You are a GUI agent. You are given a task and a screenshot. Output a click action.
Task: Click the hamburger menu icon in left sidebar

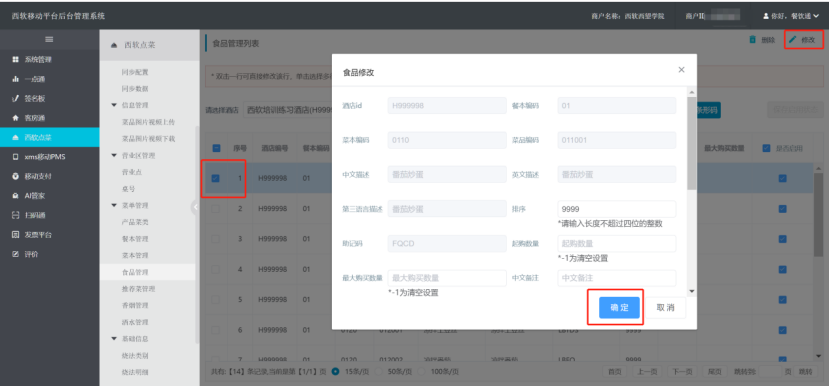coord(49,39)
